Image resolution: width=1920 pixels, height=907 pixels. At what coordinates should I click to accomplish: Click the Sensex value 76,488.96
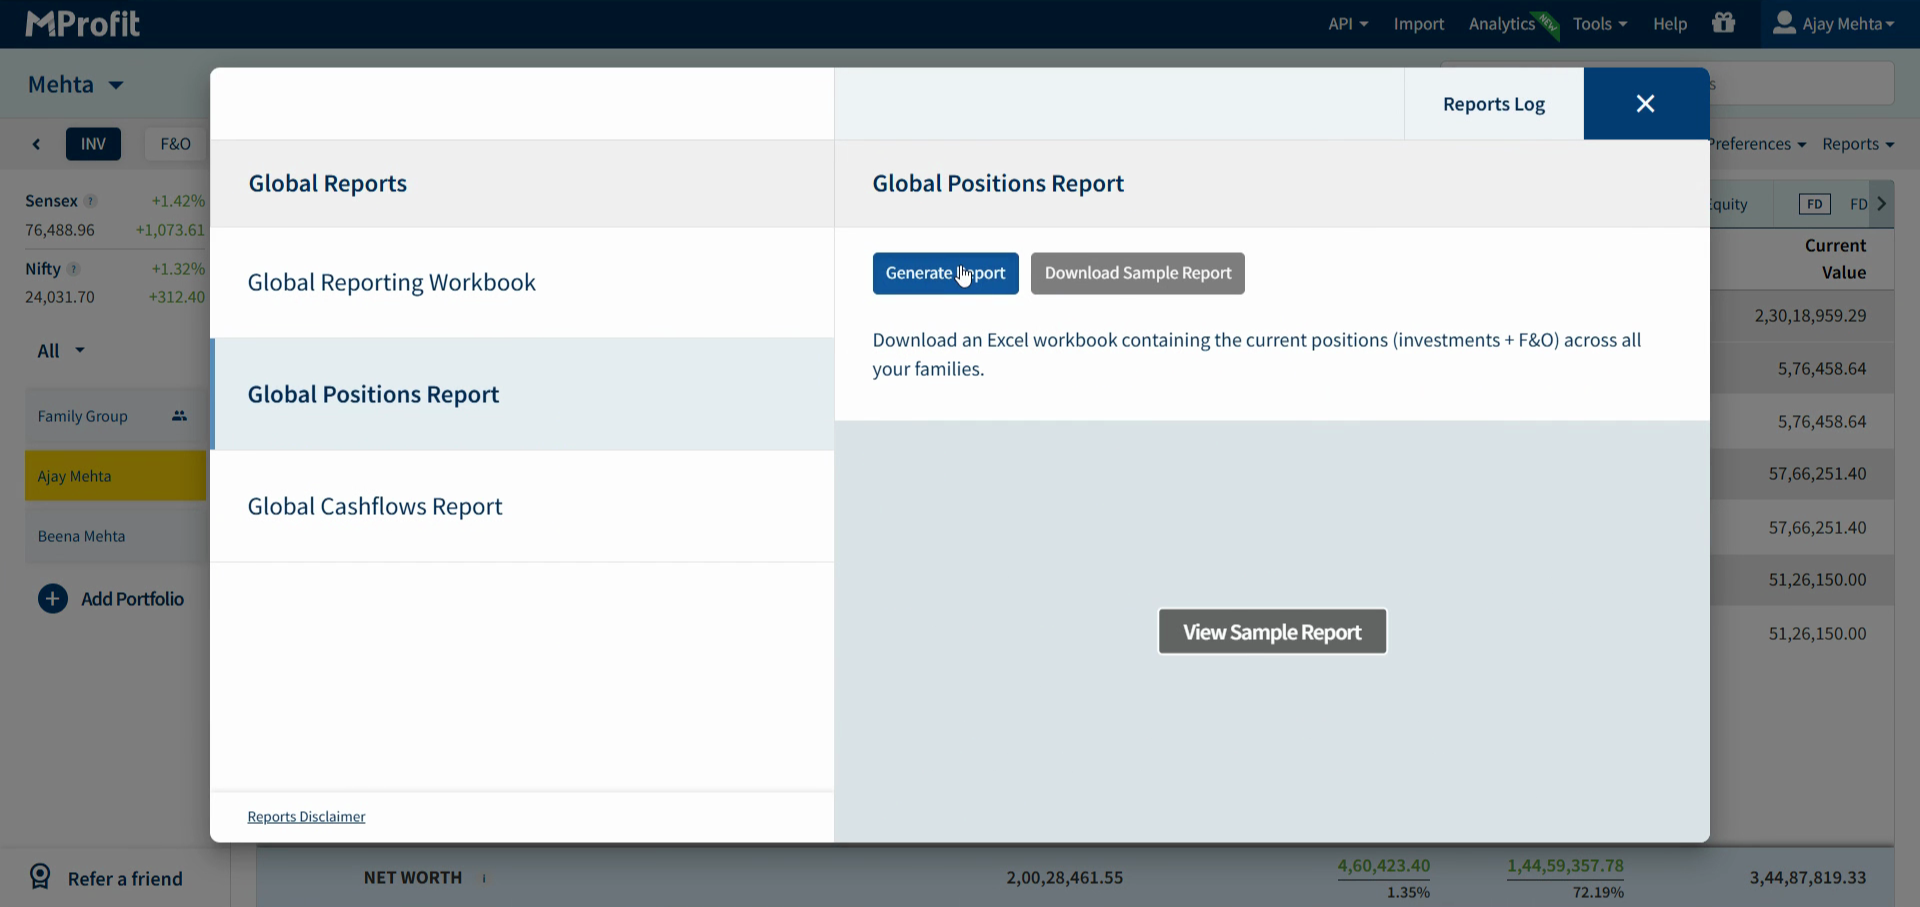click(60, 230)
